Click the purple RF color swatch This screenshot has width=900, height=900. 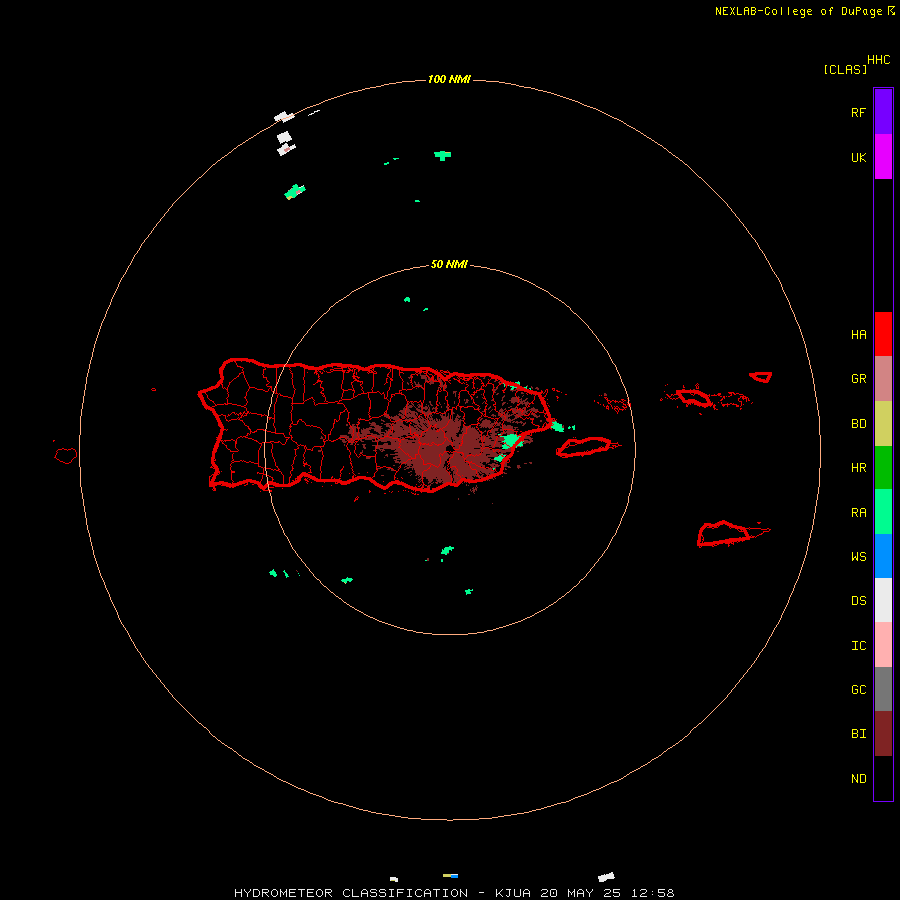tap(883, 112)
